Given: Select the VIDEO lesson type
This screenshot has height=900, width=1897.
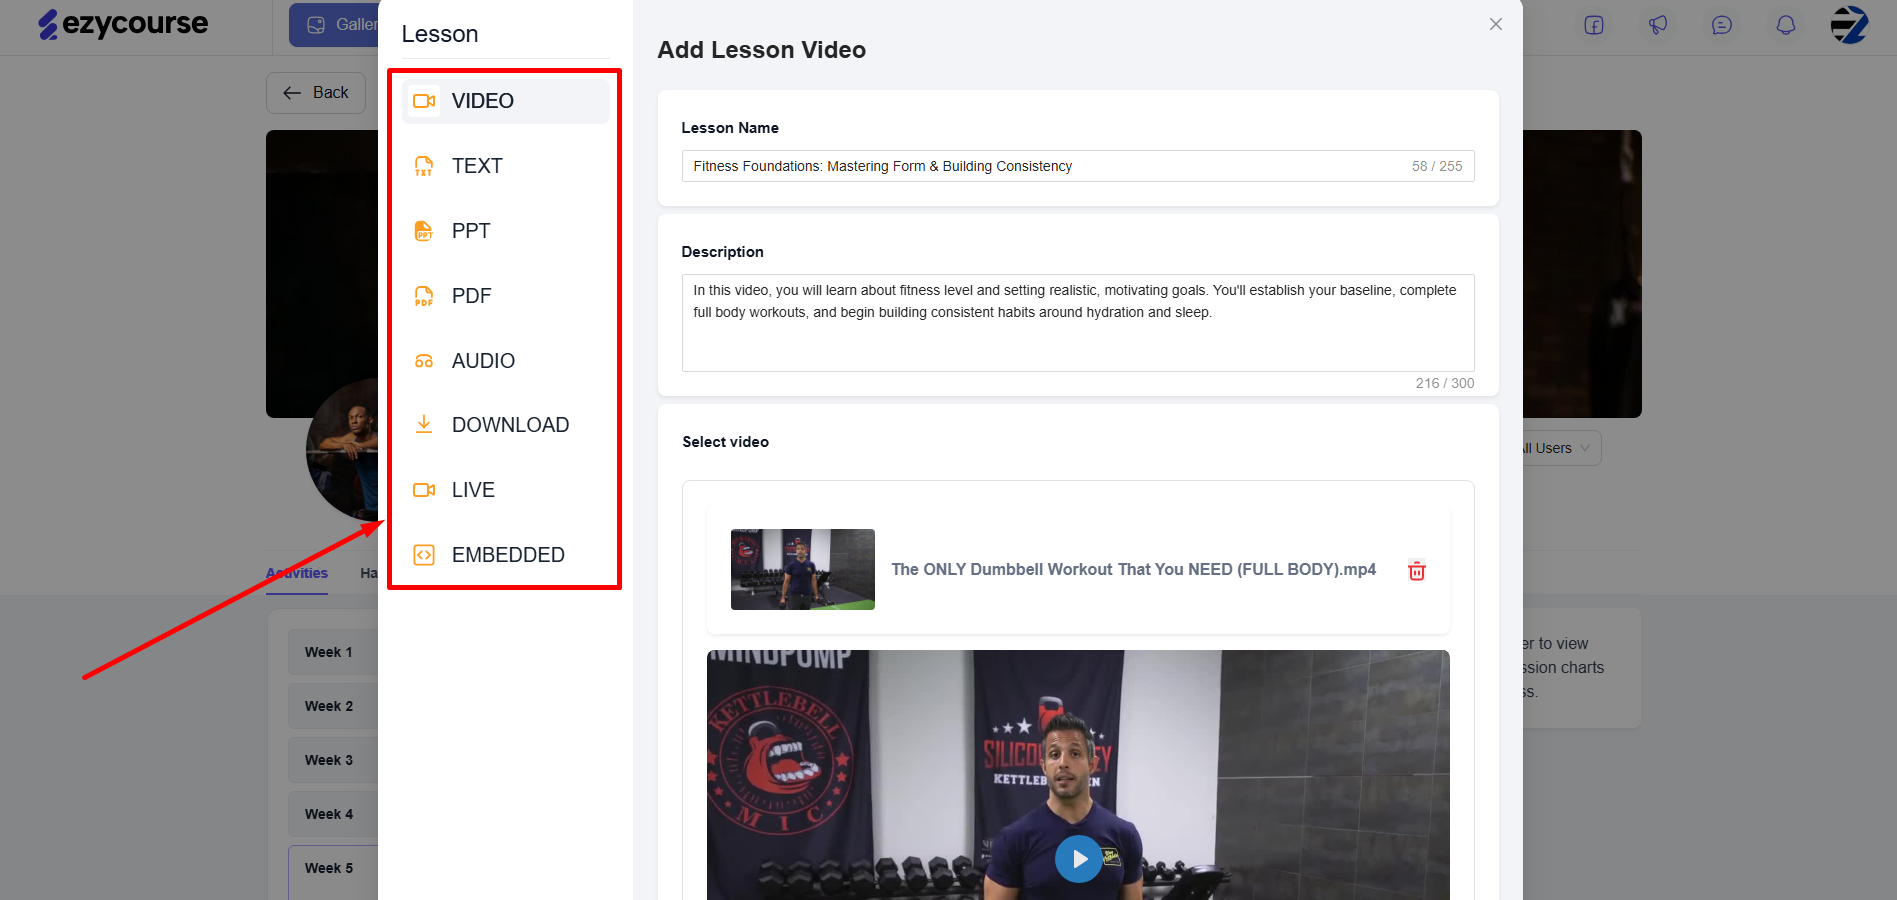Looking at the screenshot, I should (505, 101).
